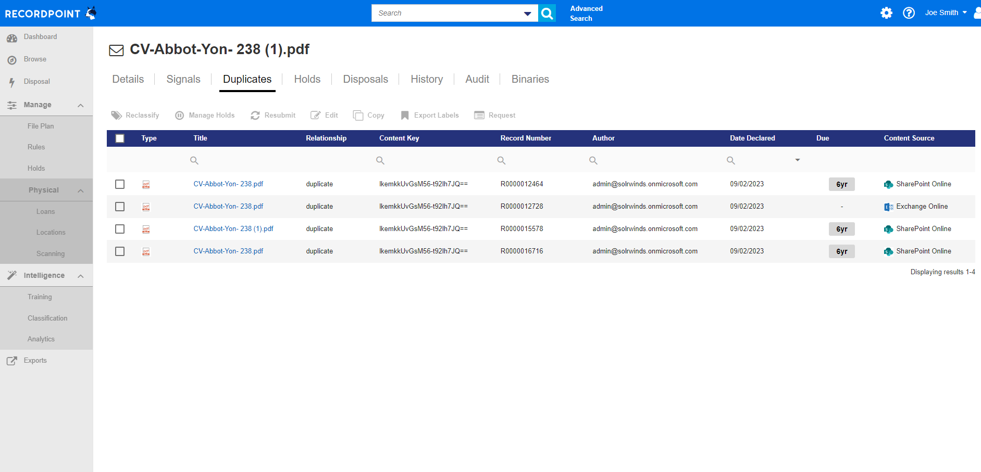Open CV-Abbot-Yon- 238 (1).pdf link

point(233,229)
